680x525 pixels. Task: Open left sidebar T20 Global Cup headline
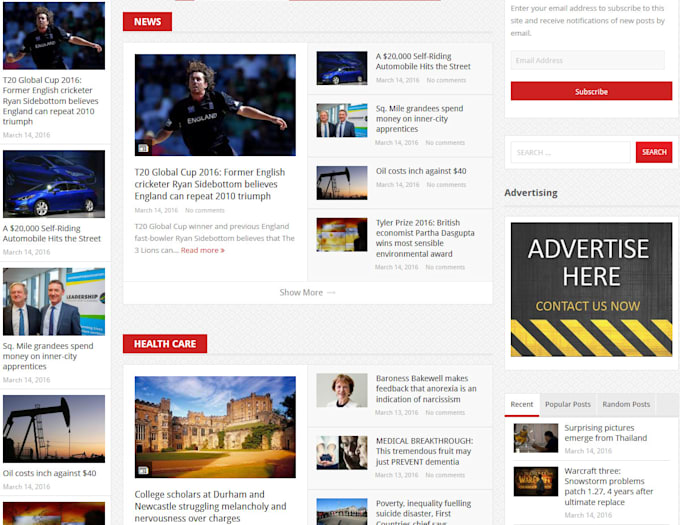point(50,101)
